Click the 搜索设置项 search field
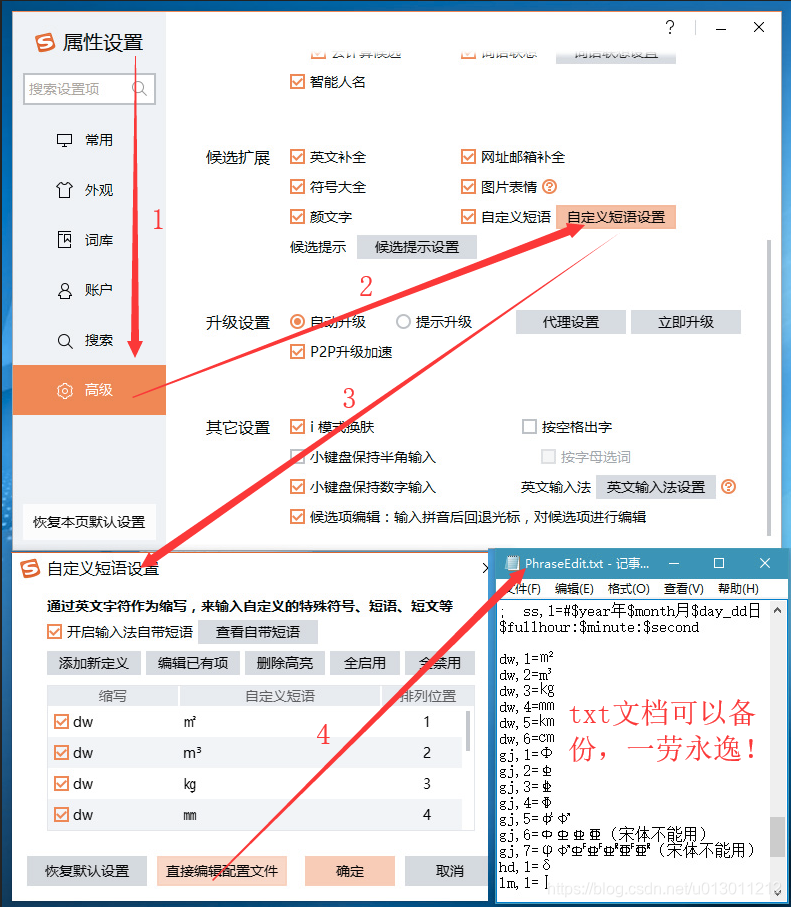 pyautogui.click(x=89, y=89)
